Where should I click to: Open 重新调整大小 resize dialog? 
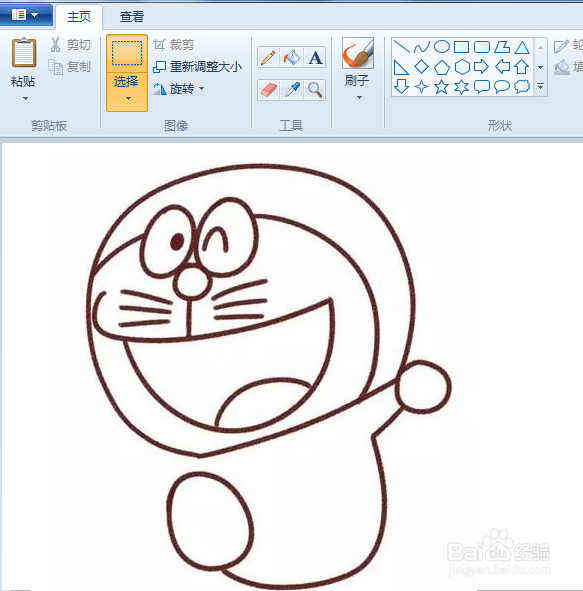(197, 67)
